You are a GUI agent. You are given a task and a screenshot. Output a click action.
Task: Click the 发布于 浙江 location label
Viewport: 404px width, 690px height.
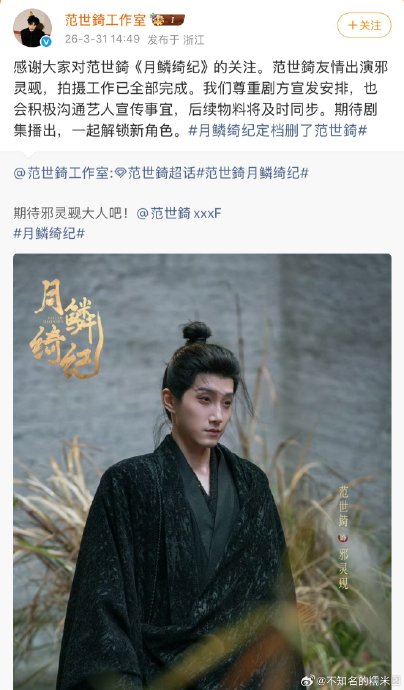click(x=176, y=40)
